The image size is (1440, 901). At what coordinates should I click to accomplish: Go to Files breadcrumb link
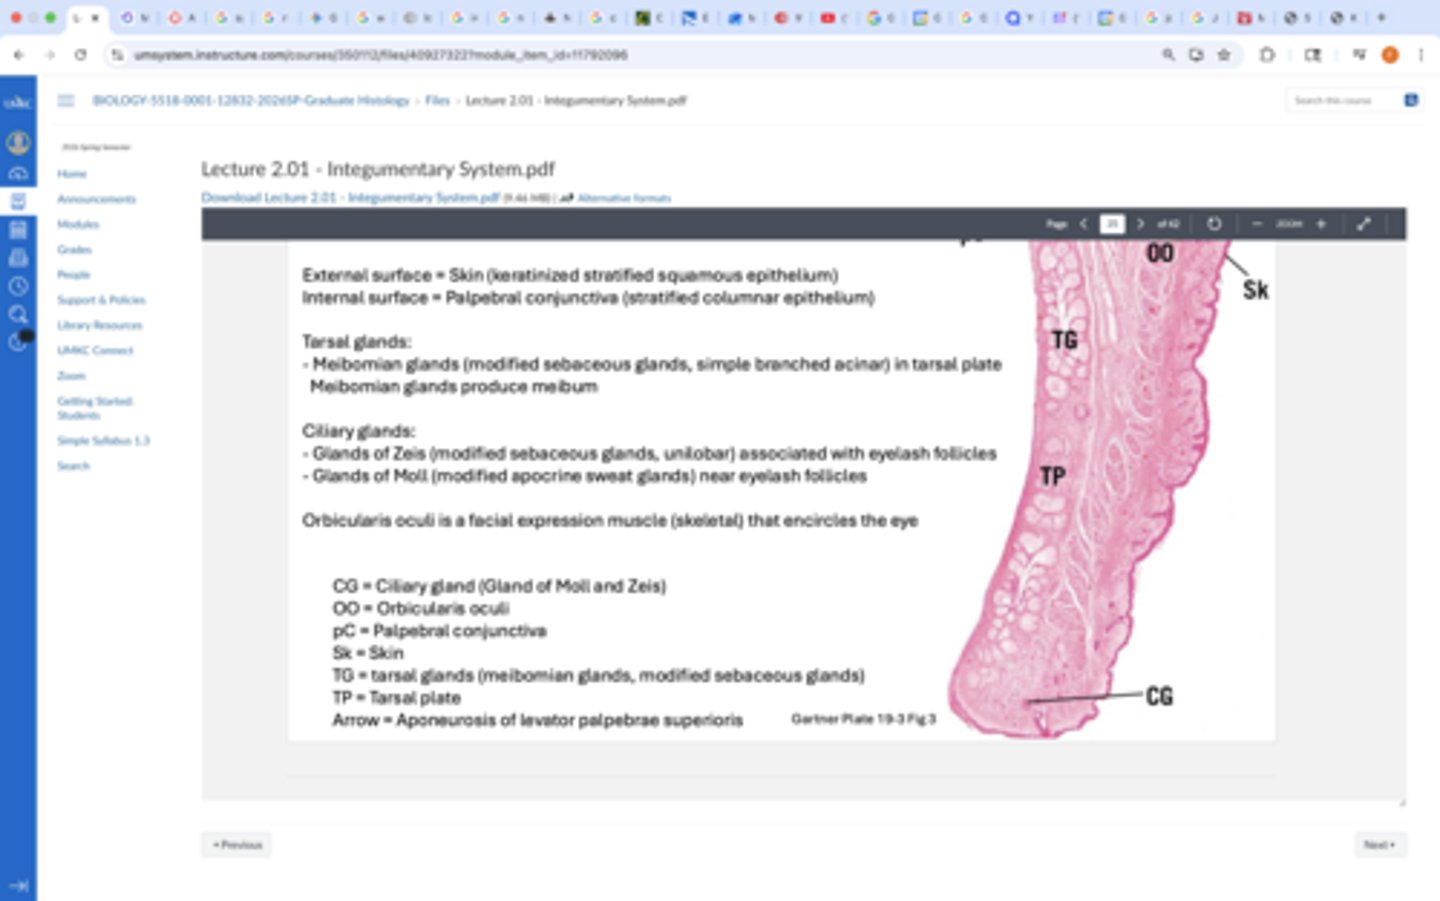pos(437,100)
